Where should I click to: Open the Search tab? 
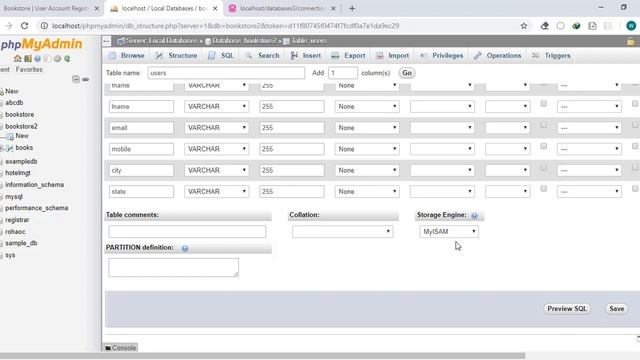pyautogui.click(x=262, y=56)
